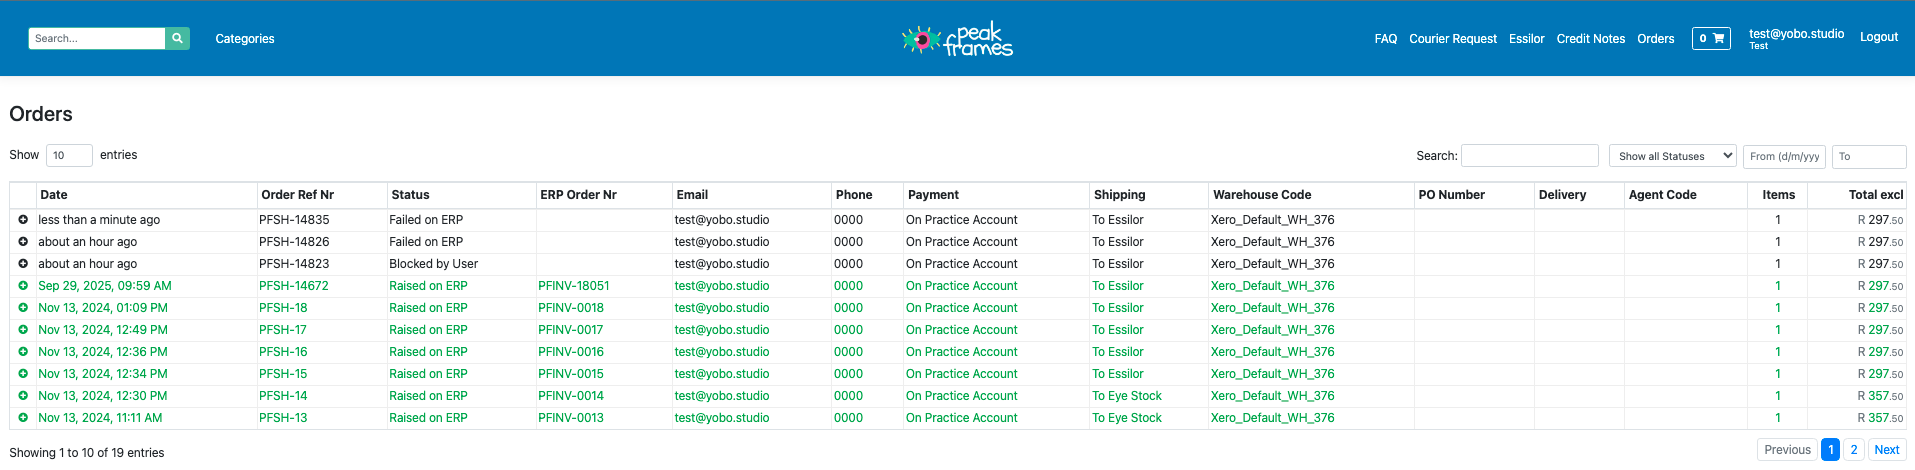The height and width of the screenshot is (470, 1915).
Task: Open the Show all Statuses dropdown
Action: click(1673, 156)
